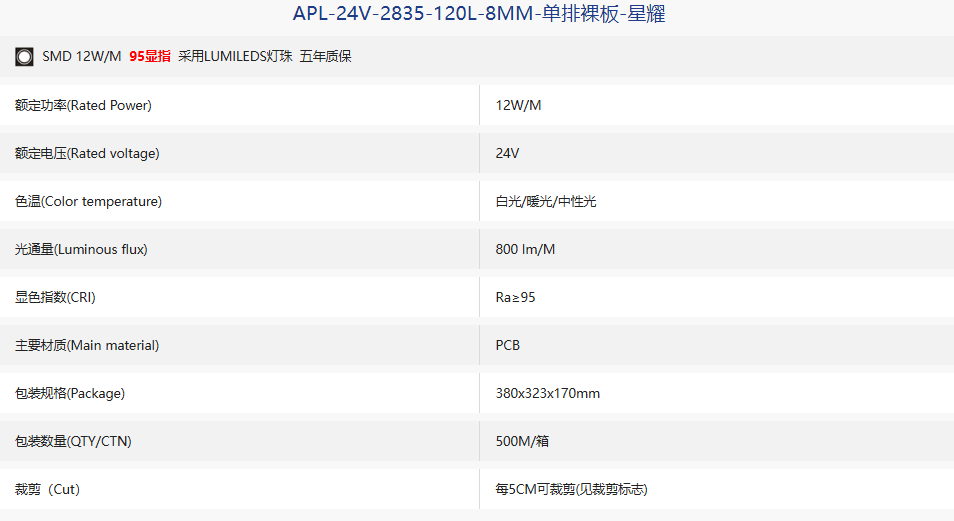Click the '每5CM可裁剪(见裁剪标志)' value
Image resolution: width=954 pixels, height=521 pixels.
point(571,489)
